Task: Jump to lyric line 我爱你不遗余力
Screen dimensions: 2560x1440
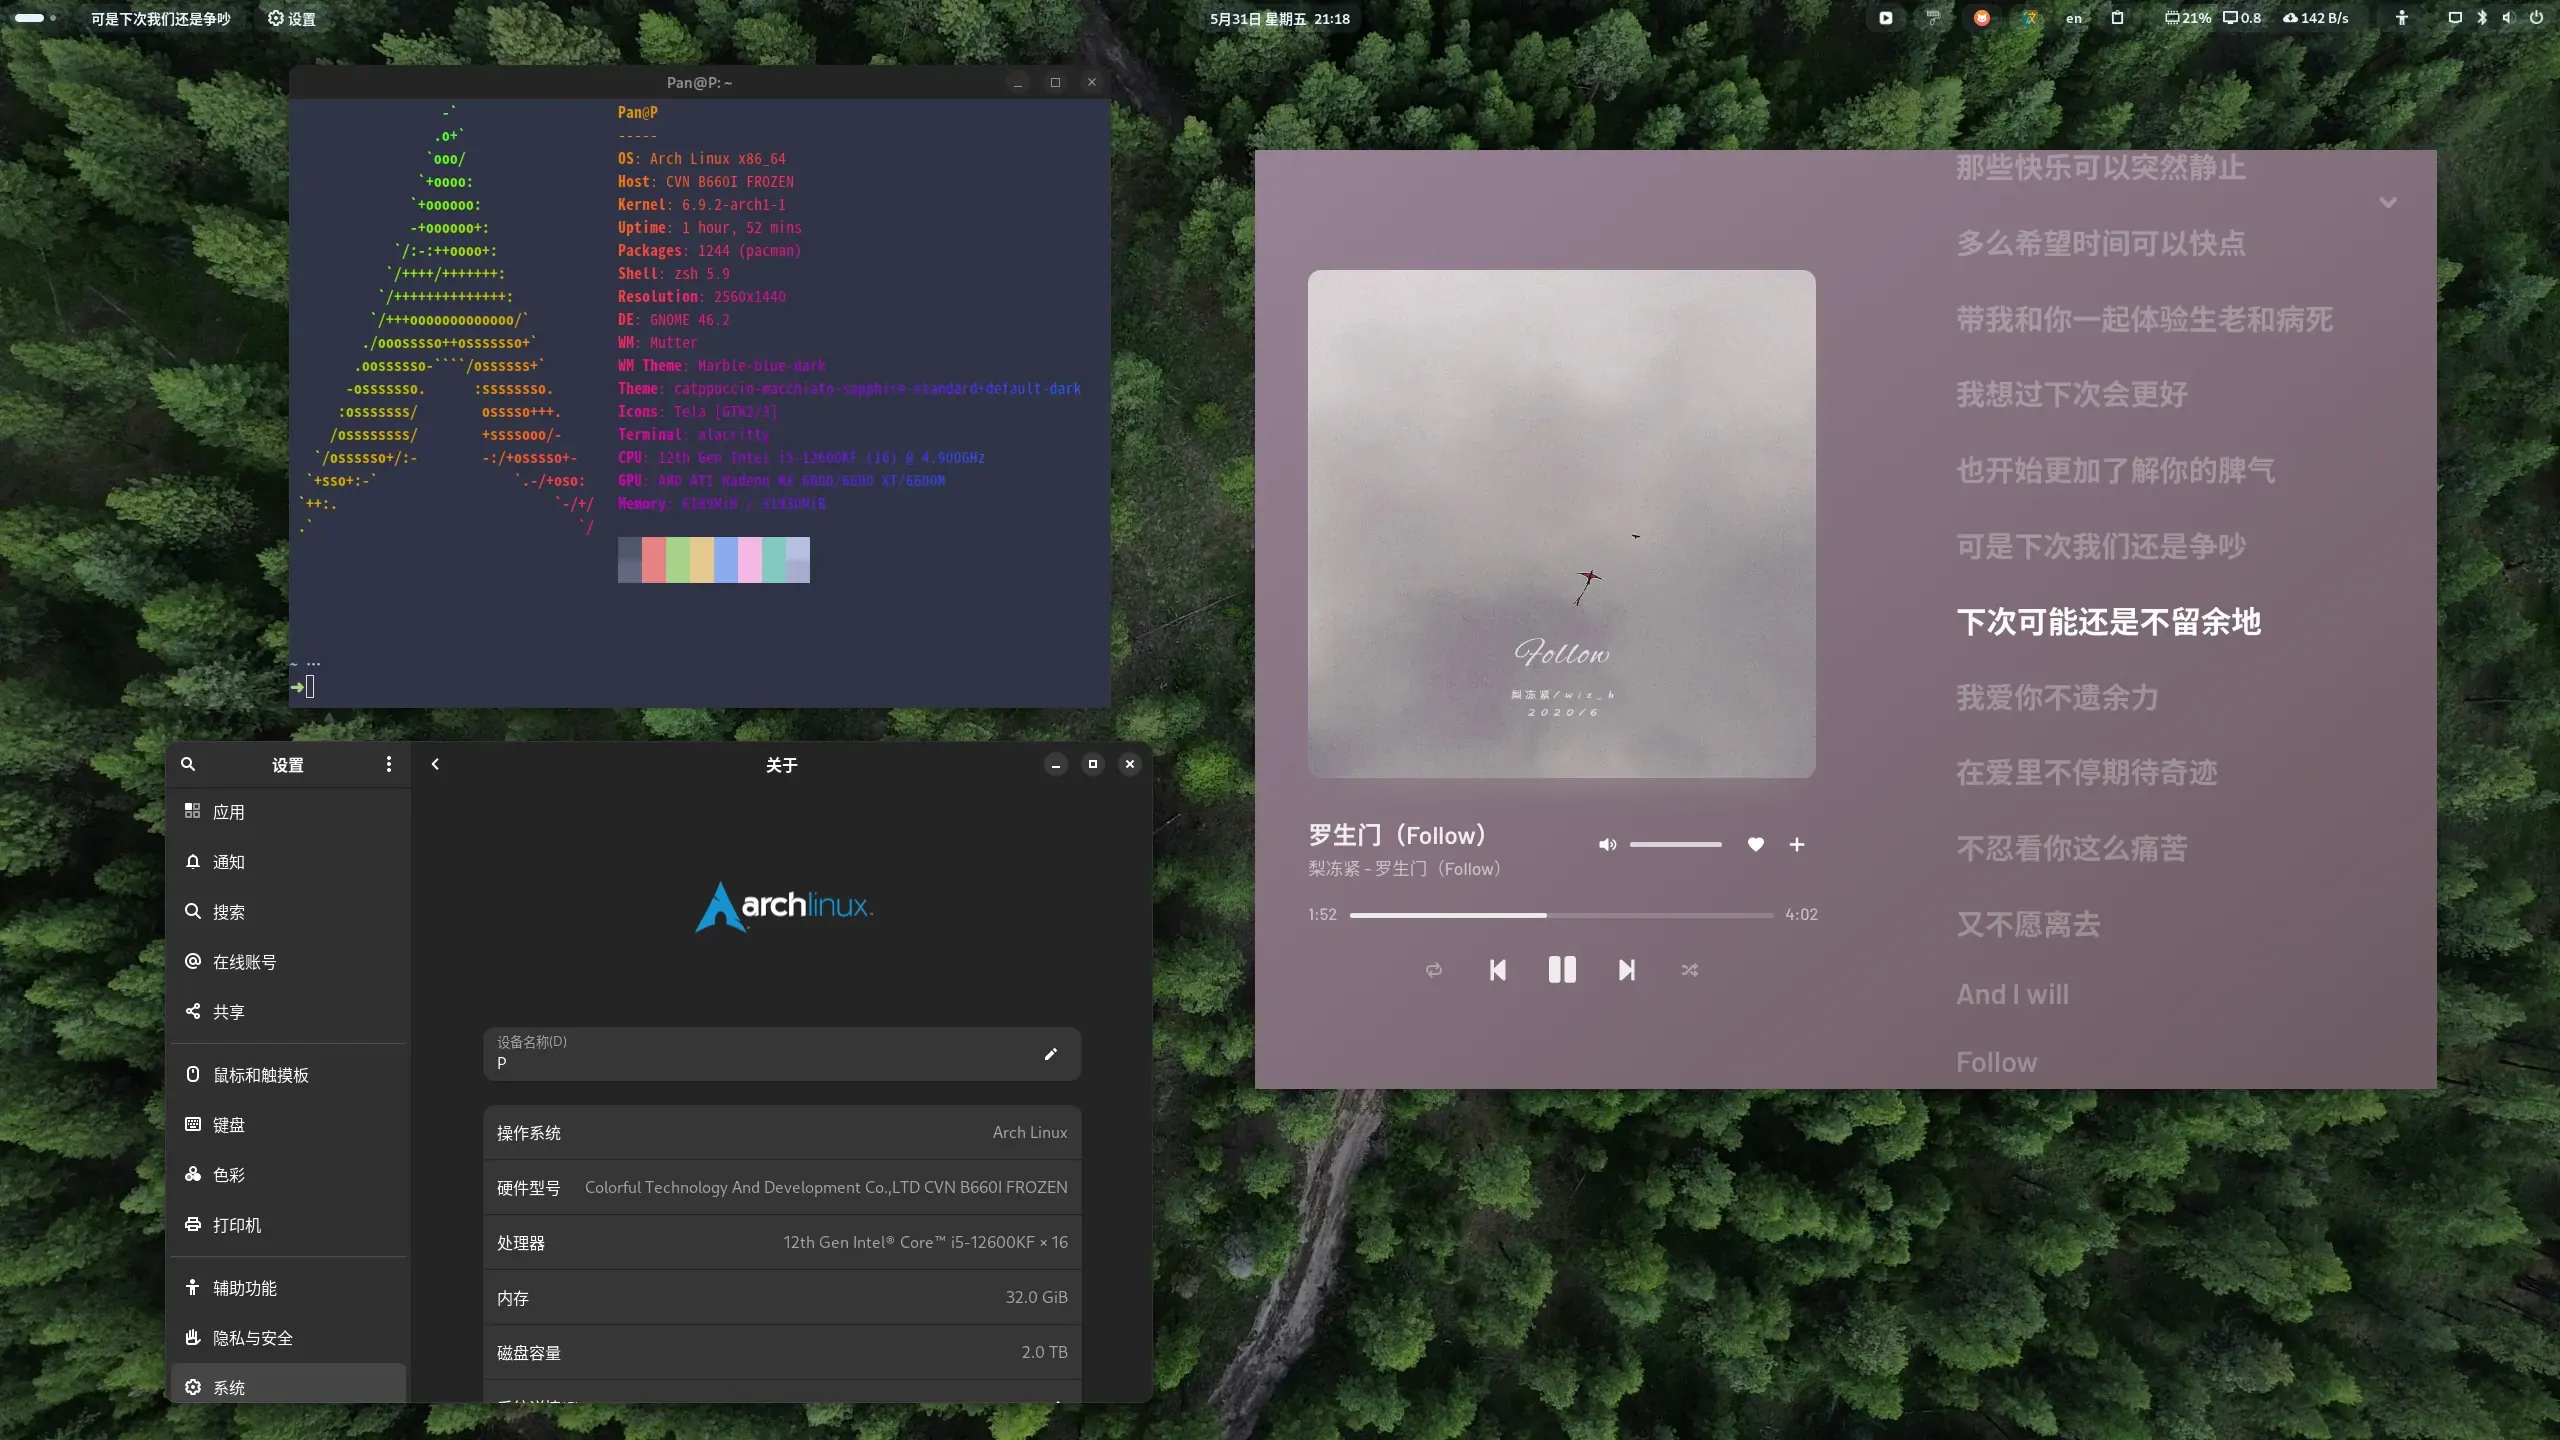Action: pos(2057,697)
